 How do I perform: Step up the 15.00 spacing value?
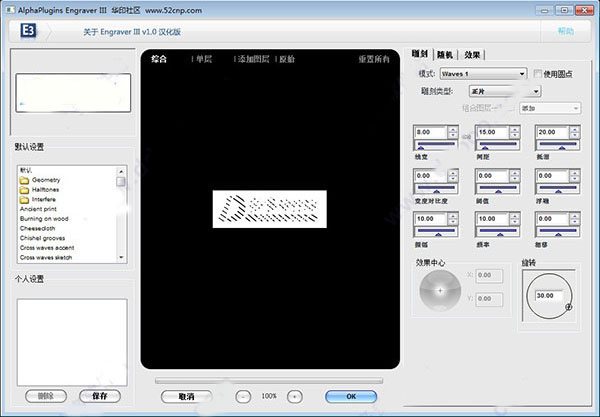(515, 130)
